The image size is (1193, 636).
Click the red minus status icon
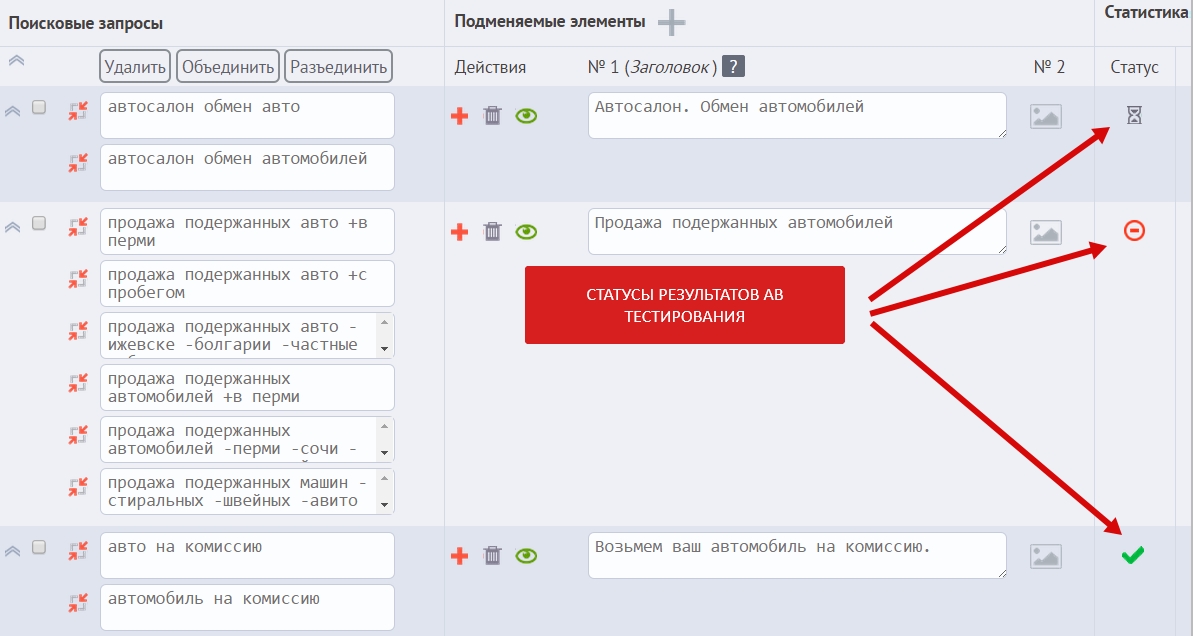[x=1134, y=230]
